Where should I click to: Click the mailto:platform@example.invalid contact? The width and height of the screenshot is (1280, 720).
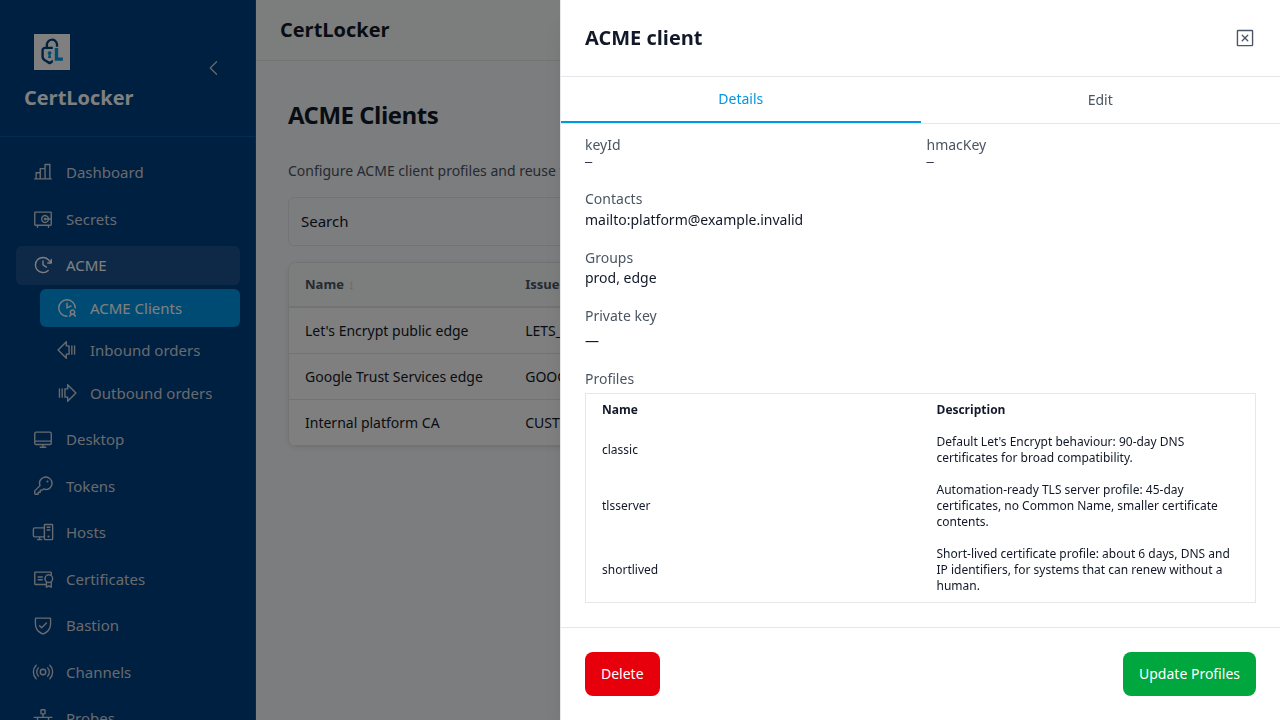(x=694, y=219)
